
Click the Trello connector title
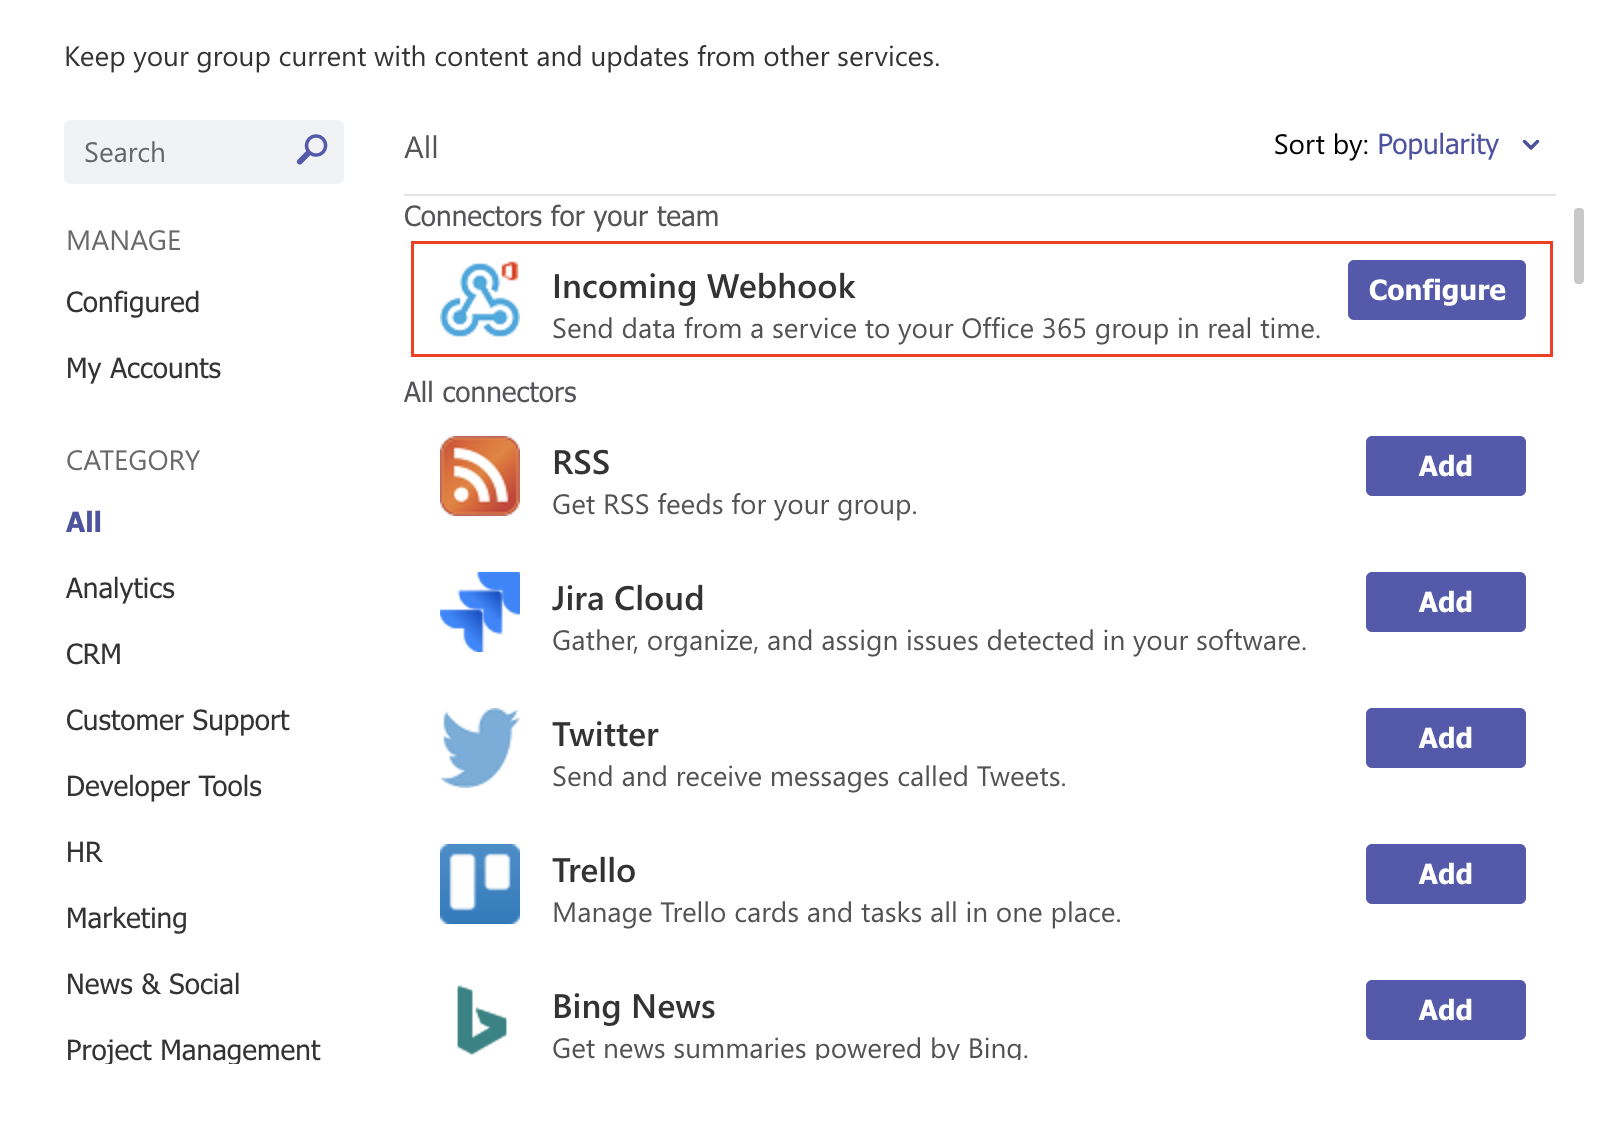click(x=594, y=870)
